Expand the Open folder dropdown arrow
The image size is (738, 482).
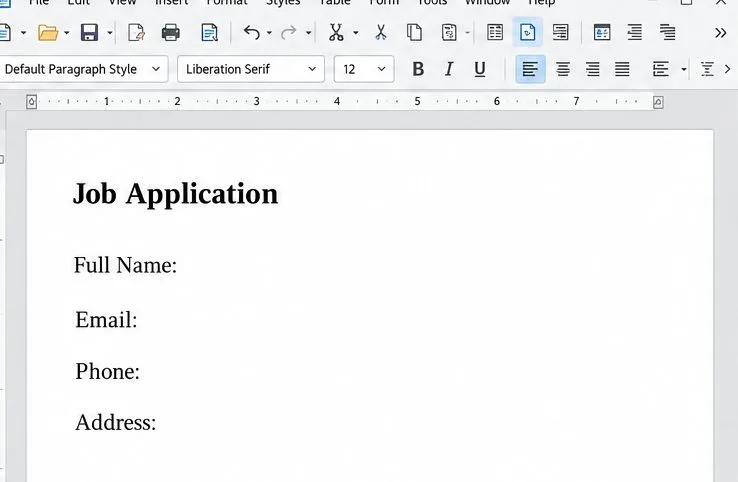pos(66,33)
